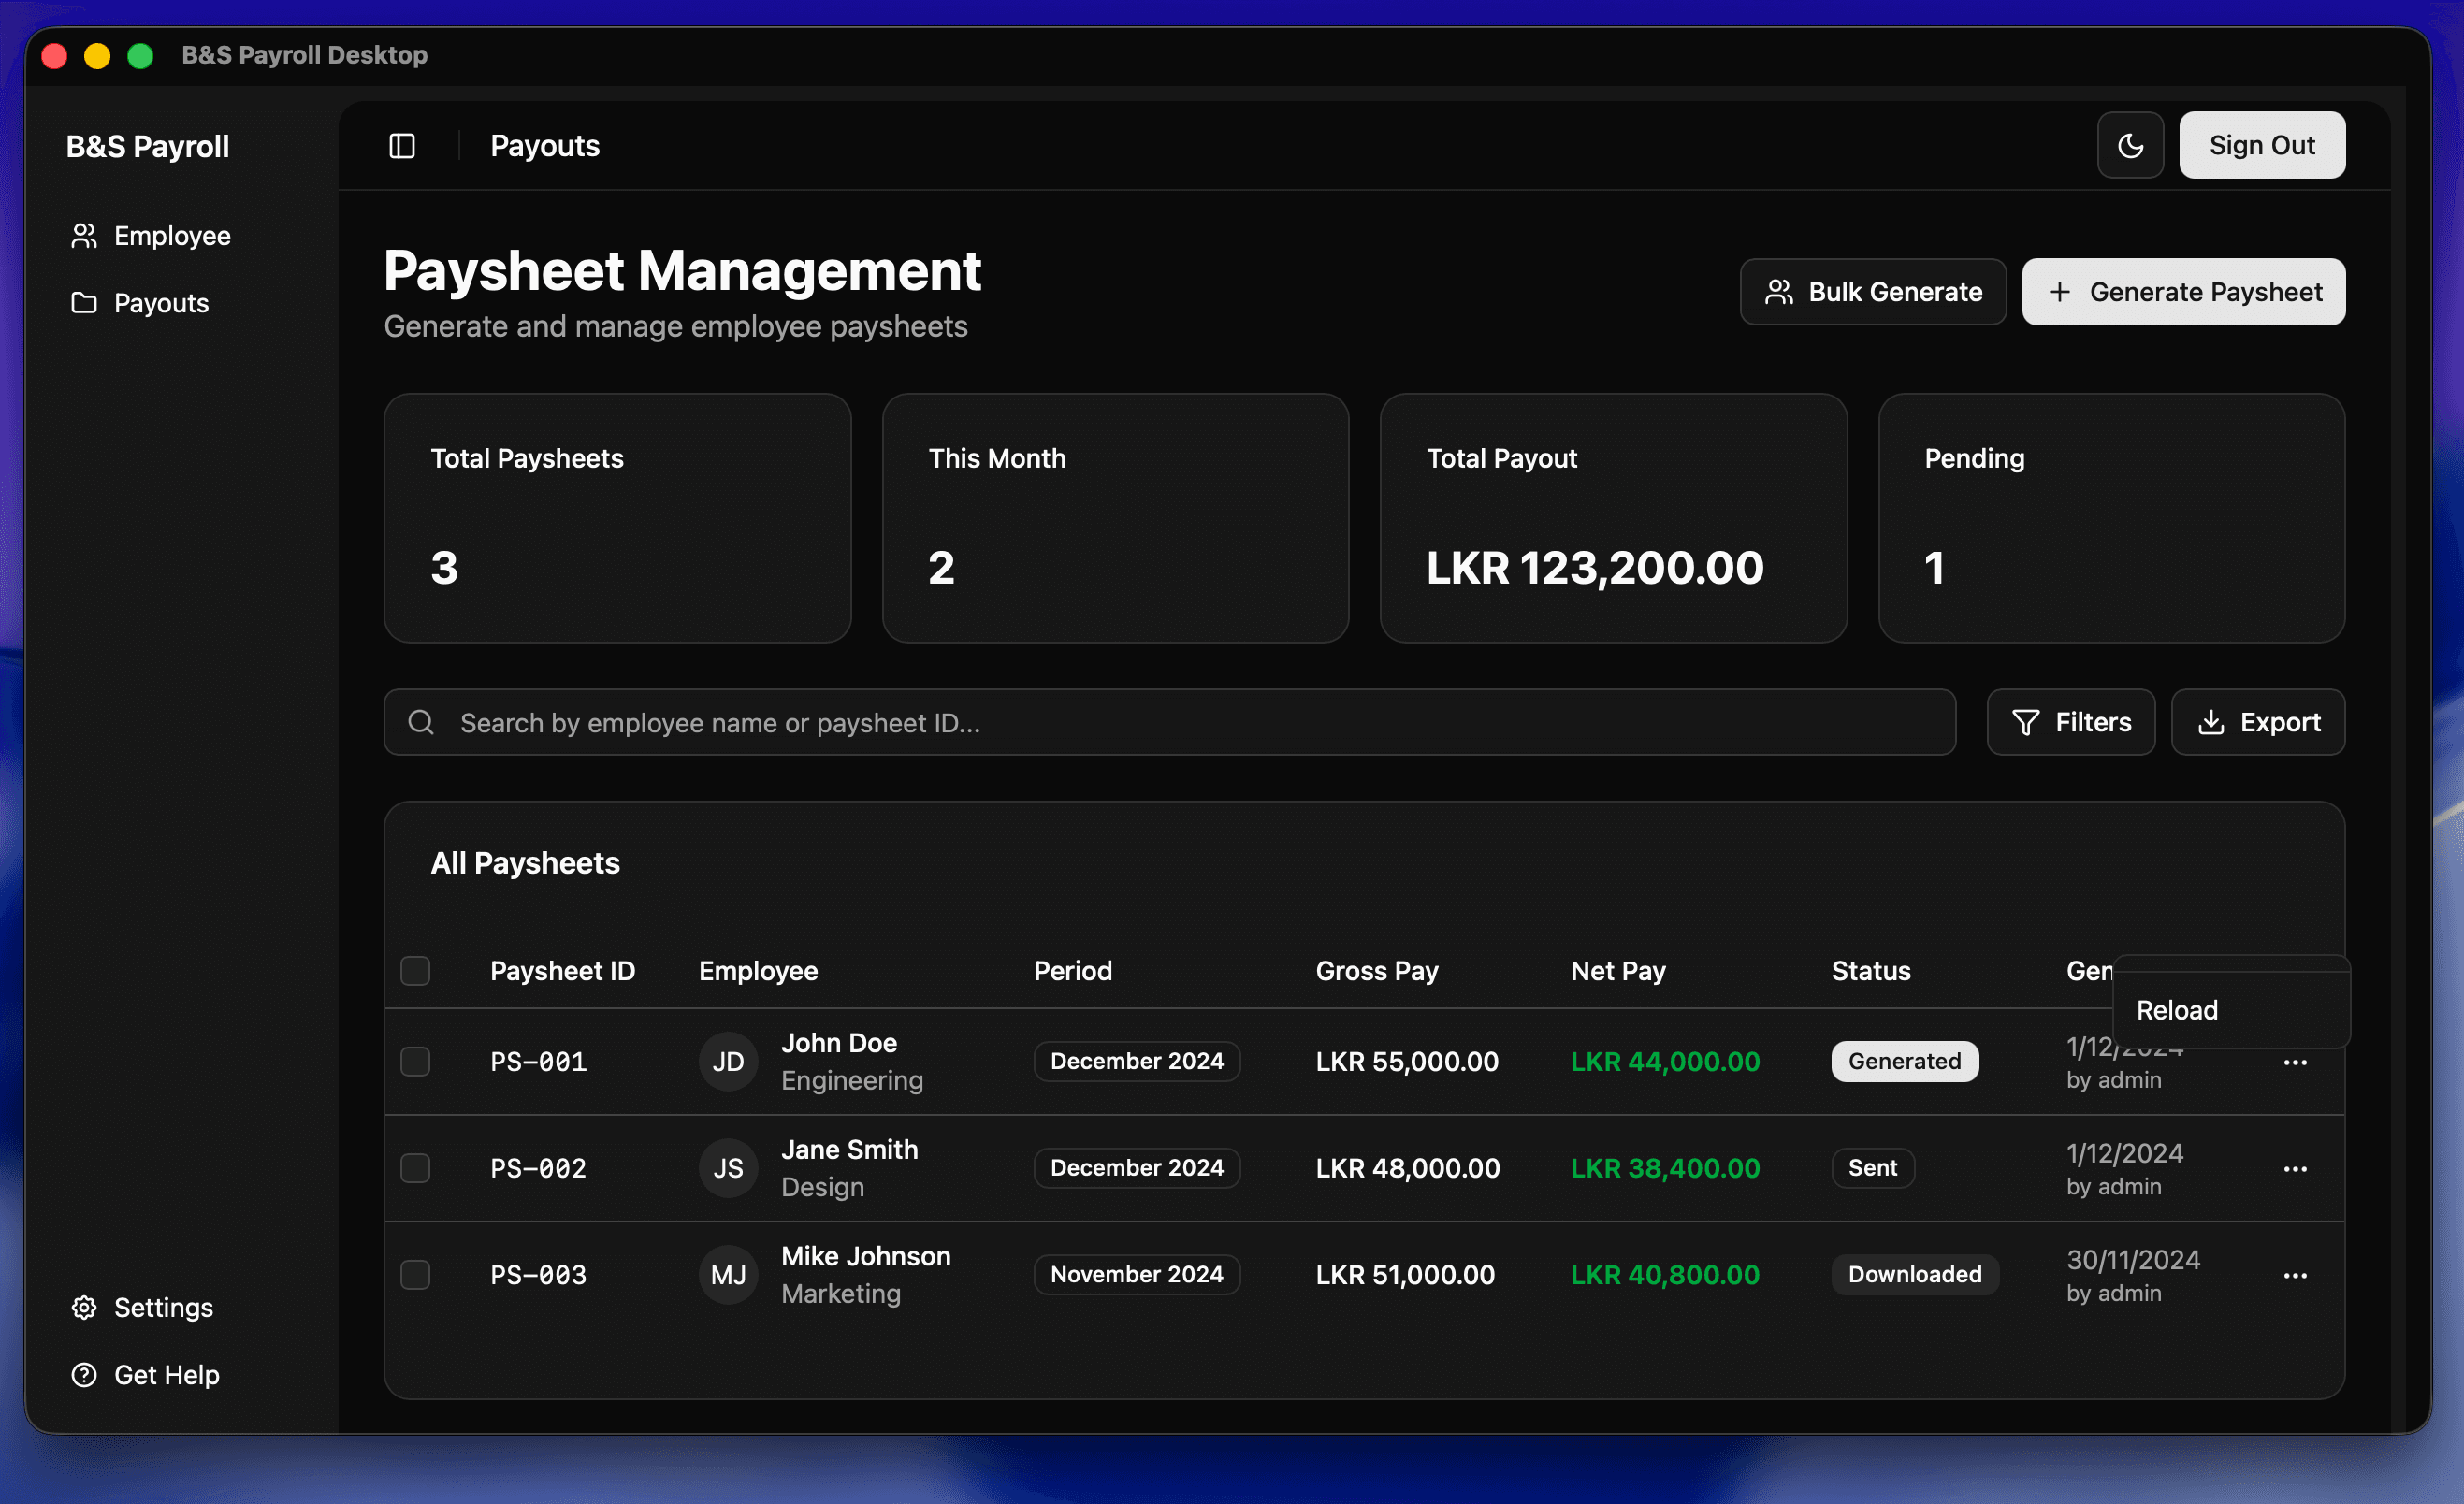Click the Get Help icon
Image resolution: width=2464 pixels, height=1504 pixels.
(x=84, y=1374)
